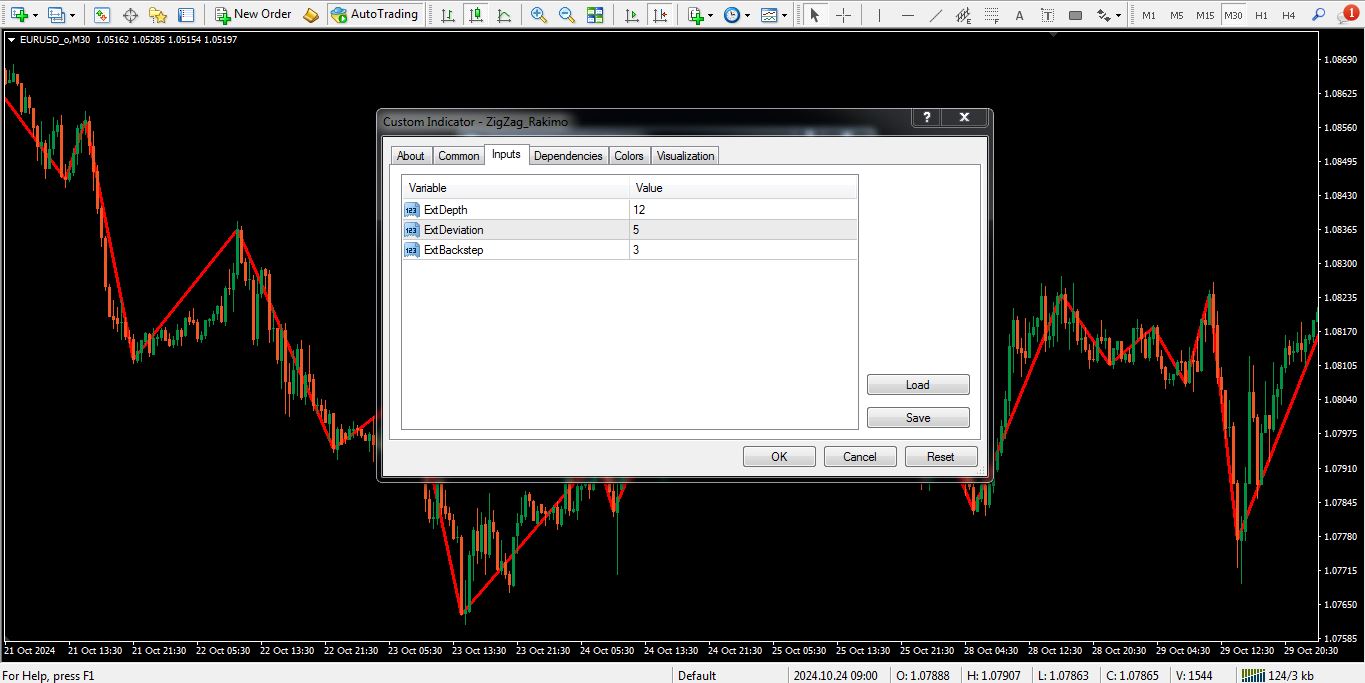Switch timeframe to M1

[x=1149, y=15]
